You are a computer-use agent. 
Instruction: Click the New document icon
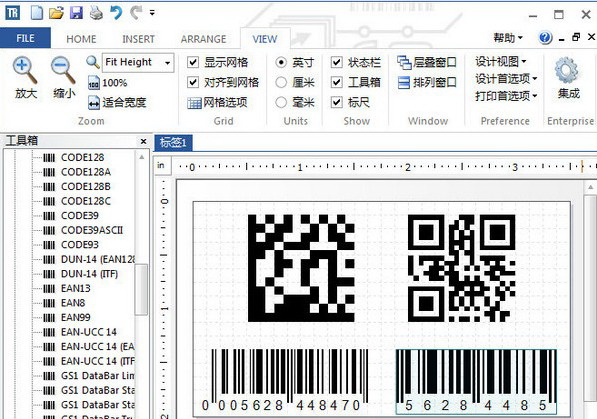pyautogui.click(x=37, y=13)
